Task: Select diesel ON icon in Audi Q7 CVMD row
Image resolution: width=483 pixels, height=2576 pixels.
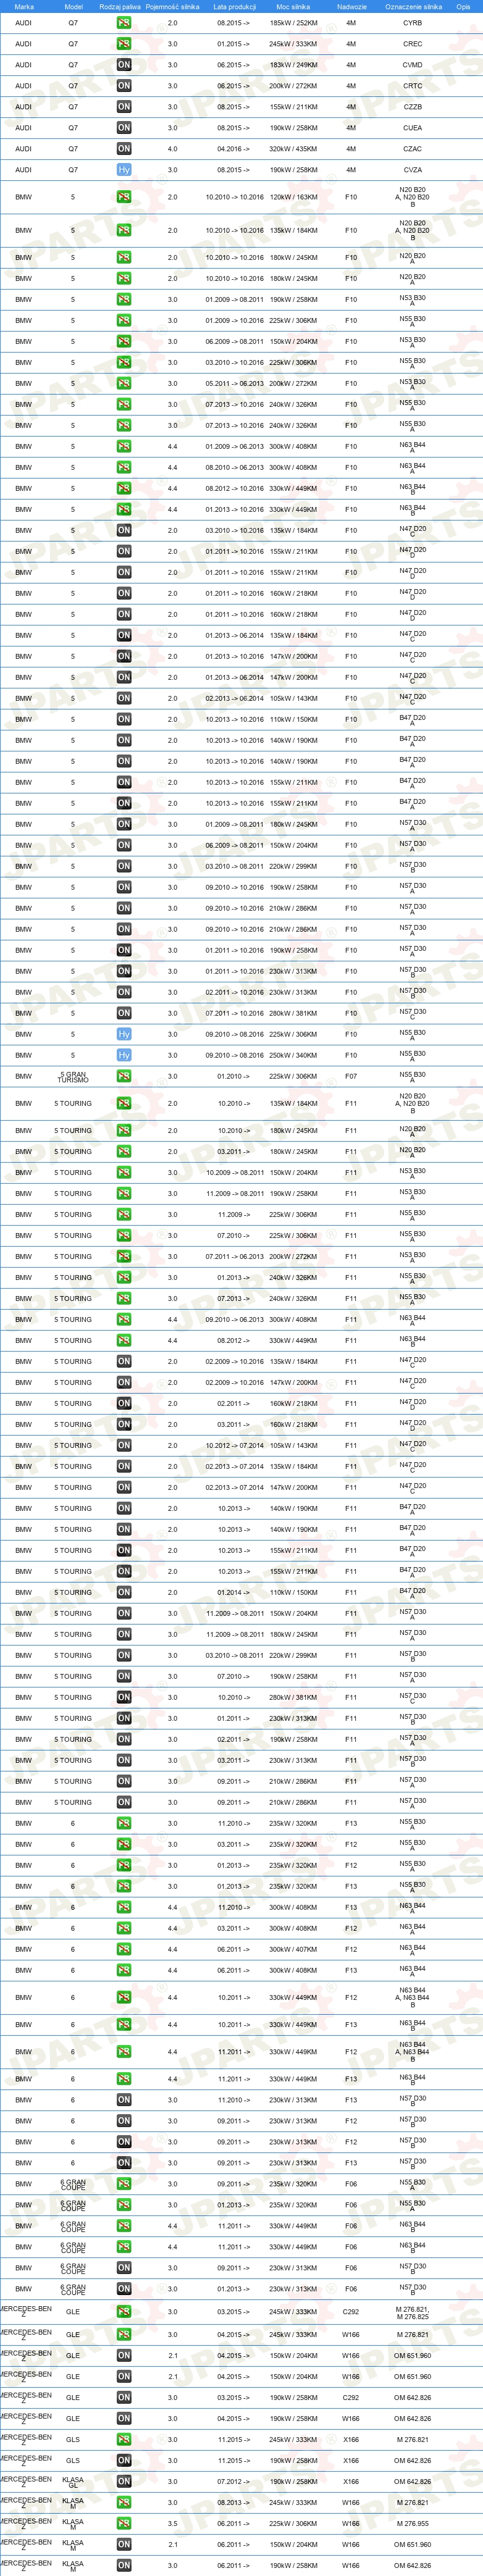Action: 124,65
